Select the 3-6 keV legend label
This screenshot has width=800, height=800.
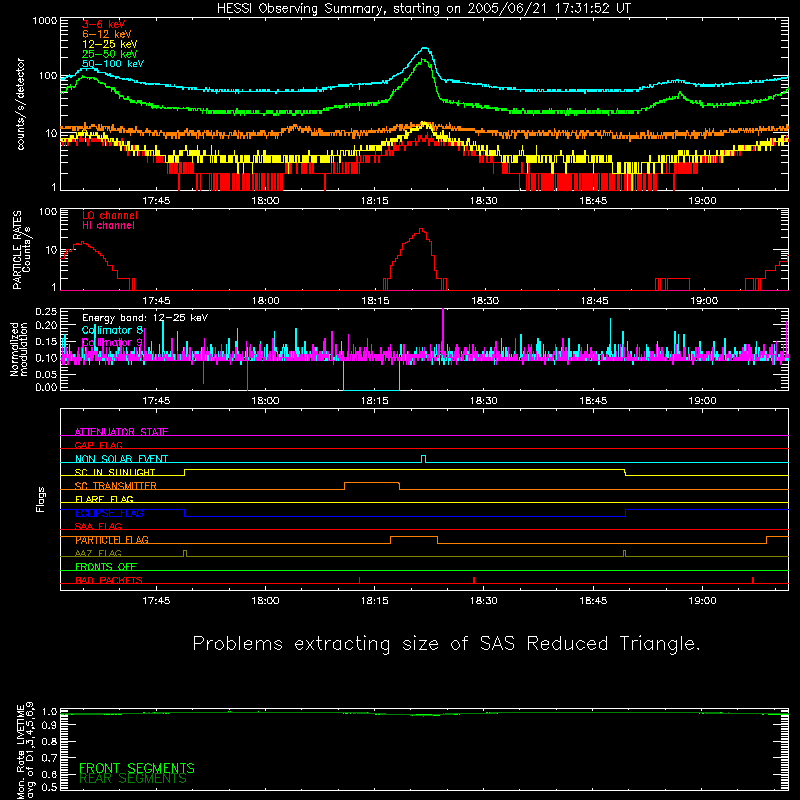pos(104,24)
